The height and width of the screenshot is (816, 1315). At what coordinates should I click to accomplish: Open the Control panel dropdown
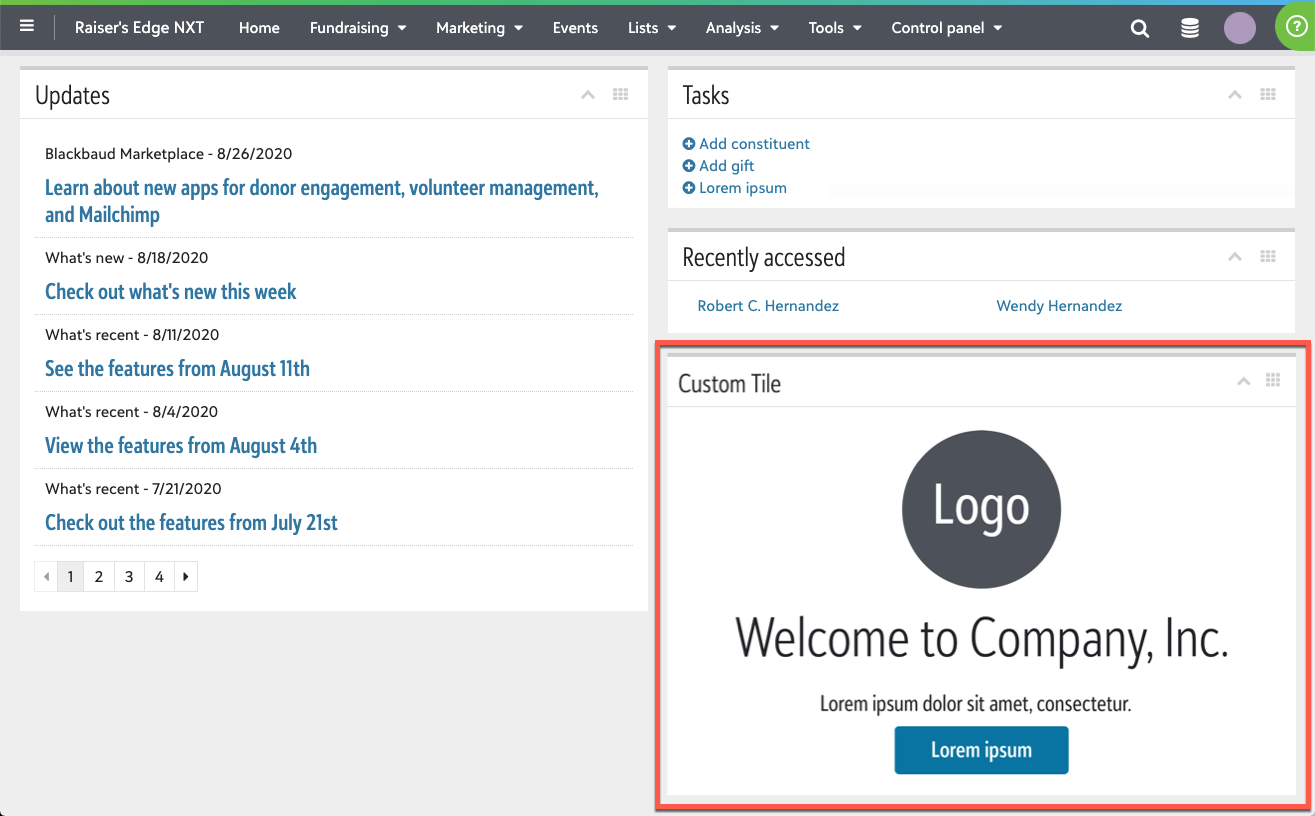pos(946,28)
